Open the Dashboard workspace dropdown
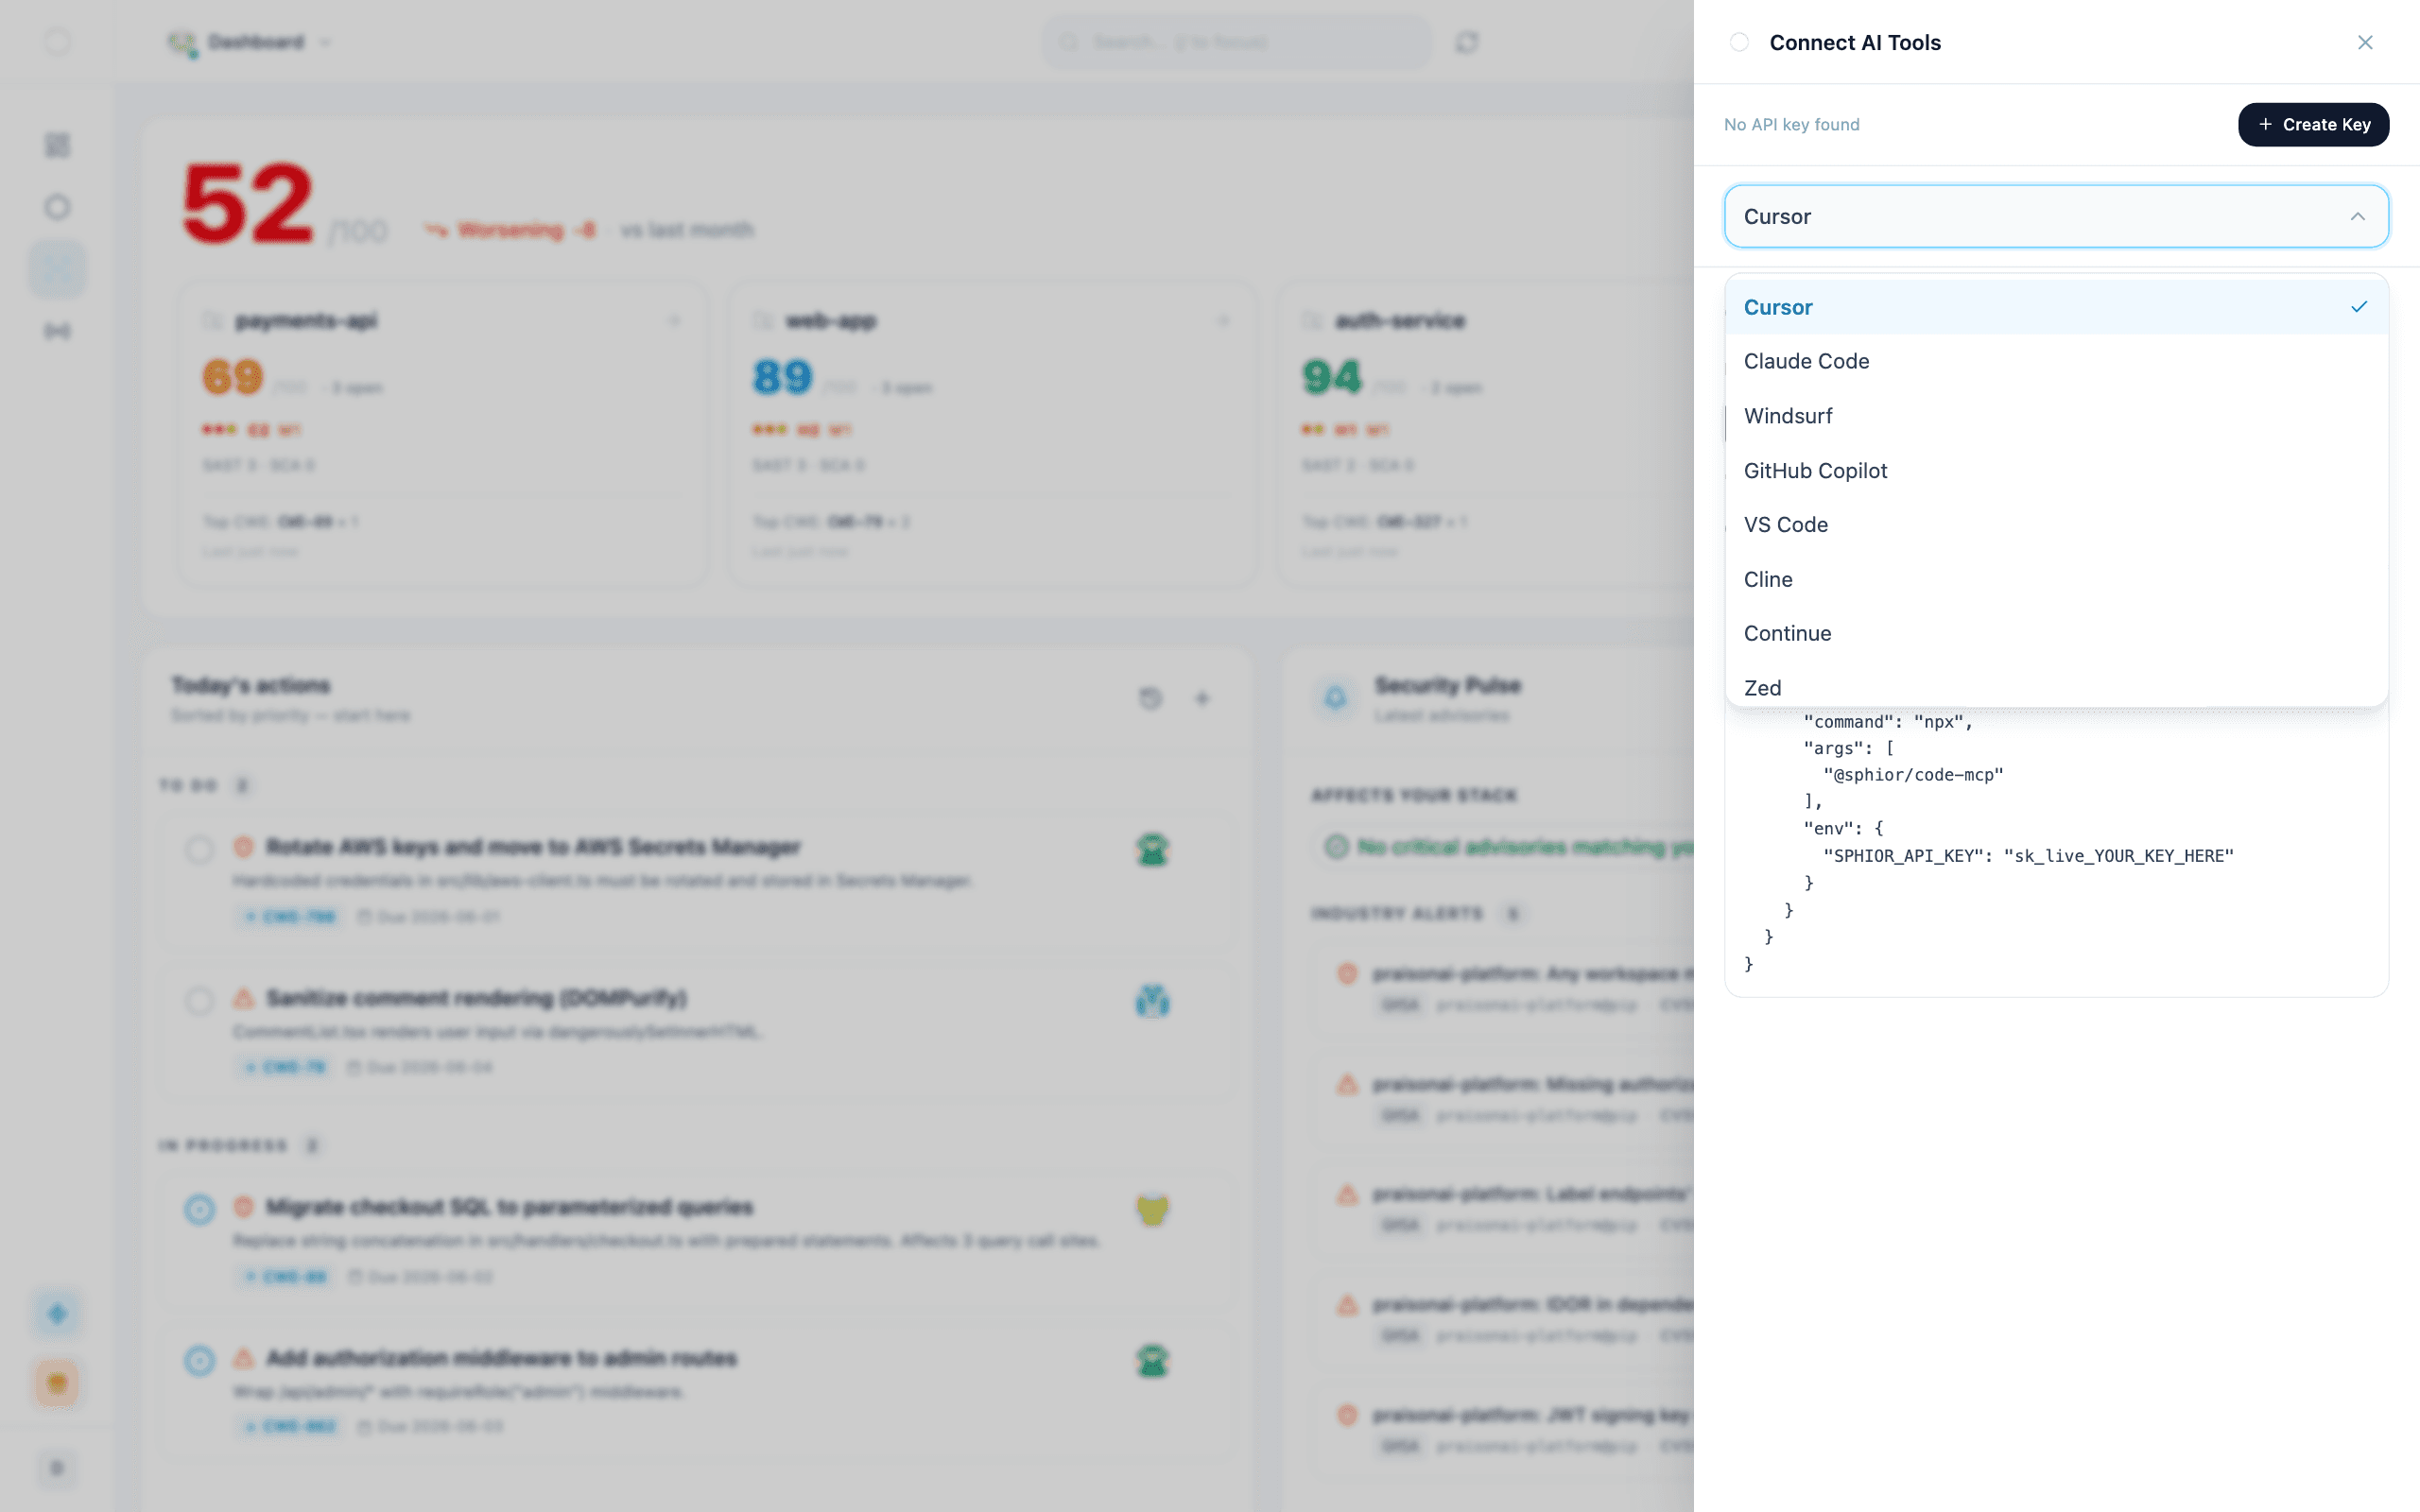The width and height of the screenshot is (2420, 1512). pyautogui.click(x=248, y=42)
